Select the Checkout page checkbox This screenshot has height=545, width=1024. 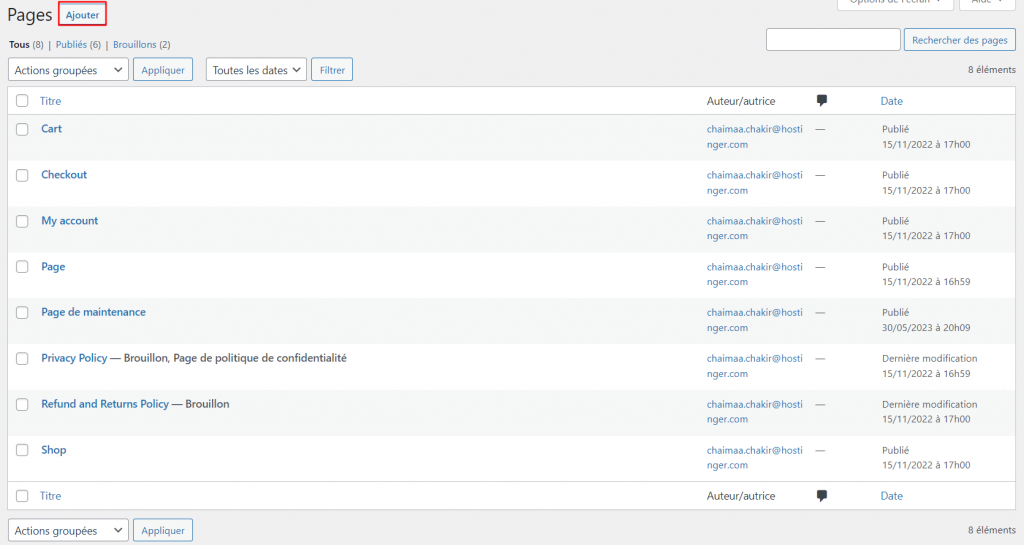[22, 175]
